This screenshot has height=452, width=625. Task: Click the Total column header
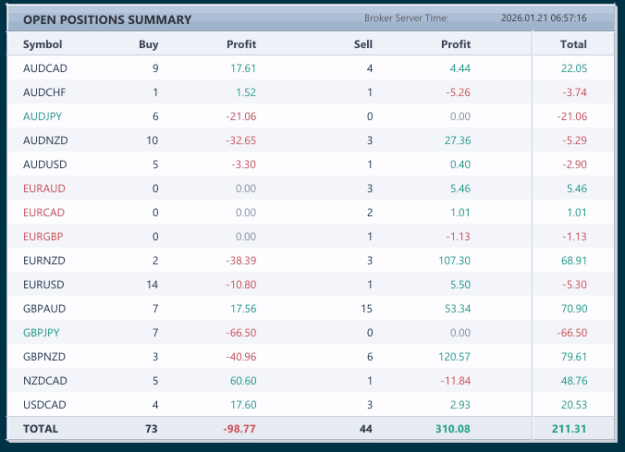click(573, 44)
